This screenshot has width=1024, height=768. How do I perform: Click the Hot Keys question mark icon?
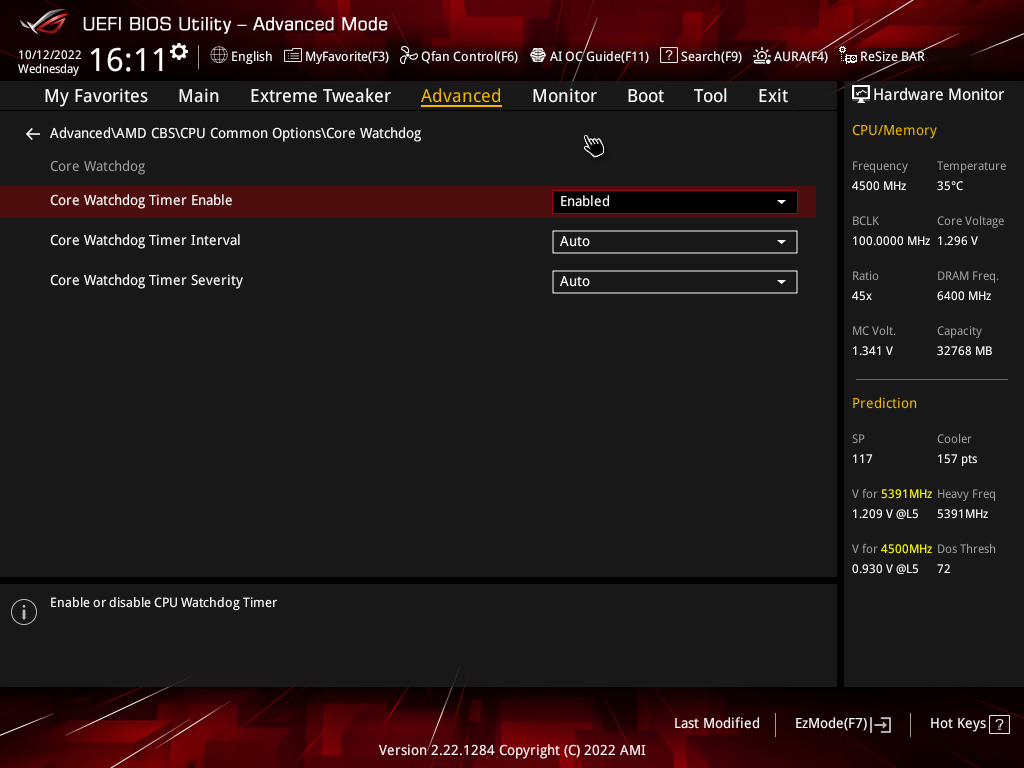[x=999, y=724]
